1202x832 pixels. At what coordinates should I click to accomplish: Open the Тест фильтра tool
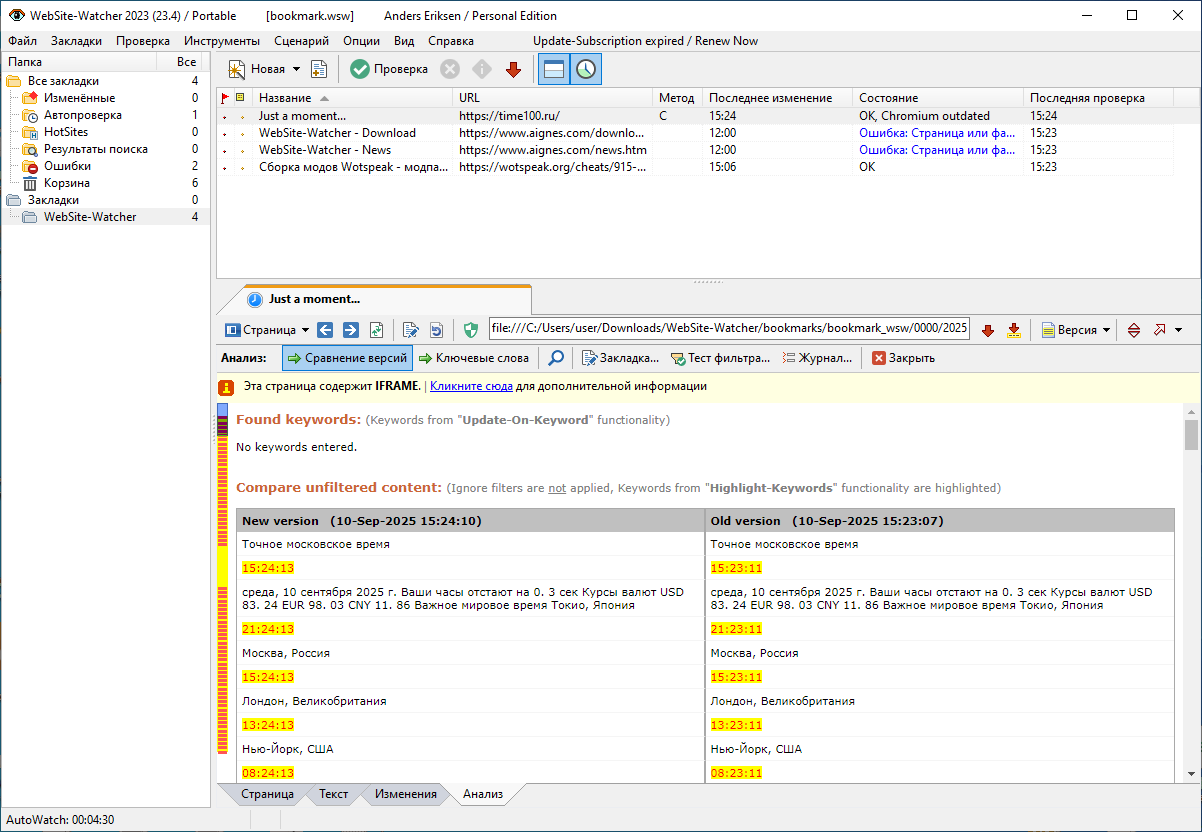[x=720, y=358]
